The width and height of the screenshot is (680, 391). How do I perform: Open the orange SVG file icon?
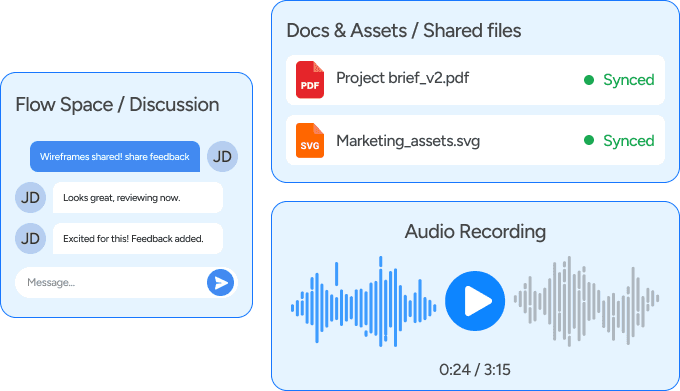pyautogui.click(x=310, y=140)
